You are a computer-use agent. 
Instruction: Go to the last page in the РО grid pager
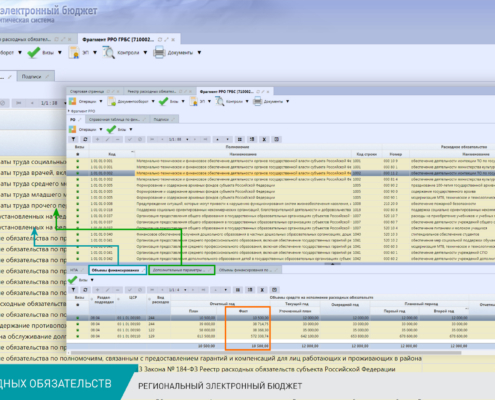(205, 139)
